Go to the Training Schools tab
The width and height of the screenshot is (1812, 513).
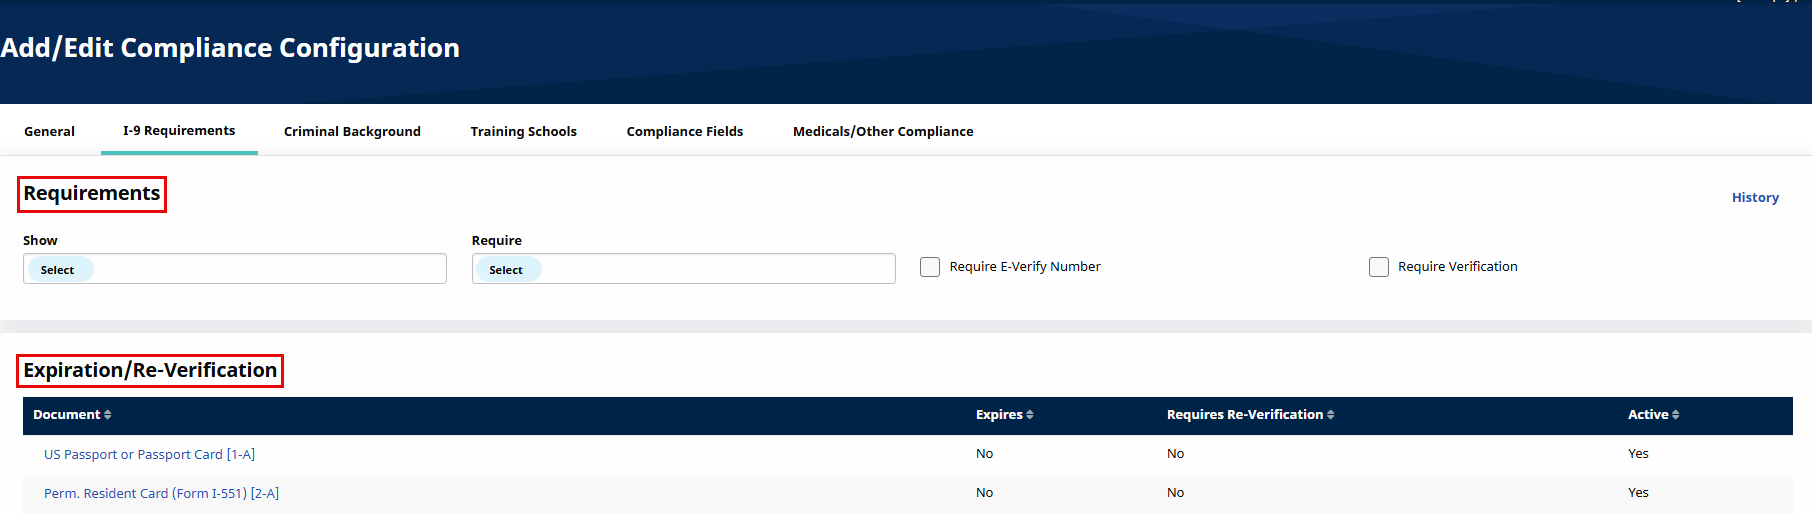coord(523,131)
